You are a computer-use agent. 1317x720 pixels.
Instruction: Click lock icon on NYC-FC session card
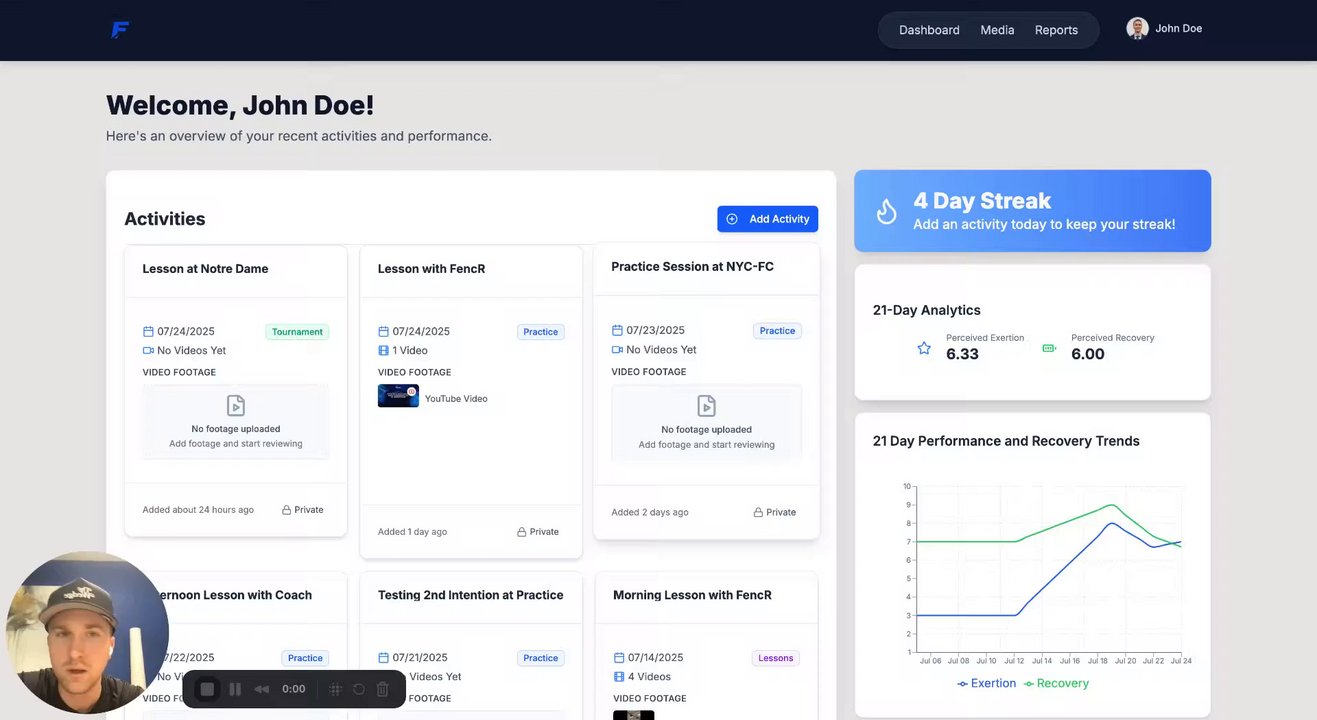pos(758,512)
